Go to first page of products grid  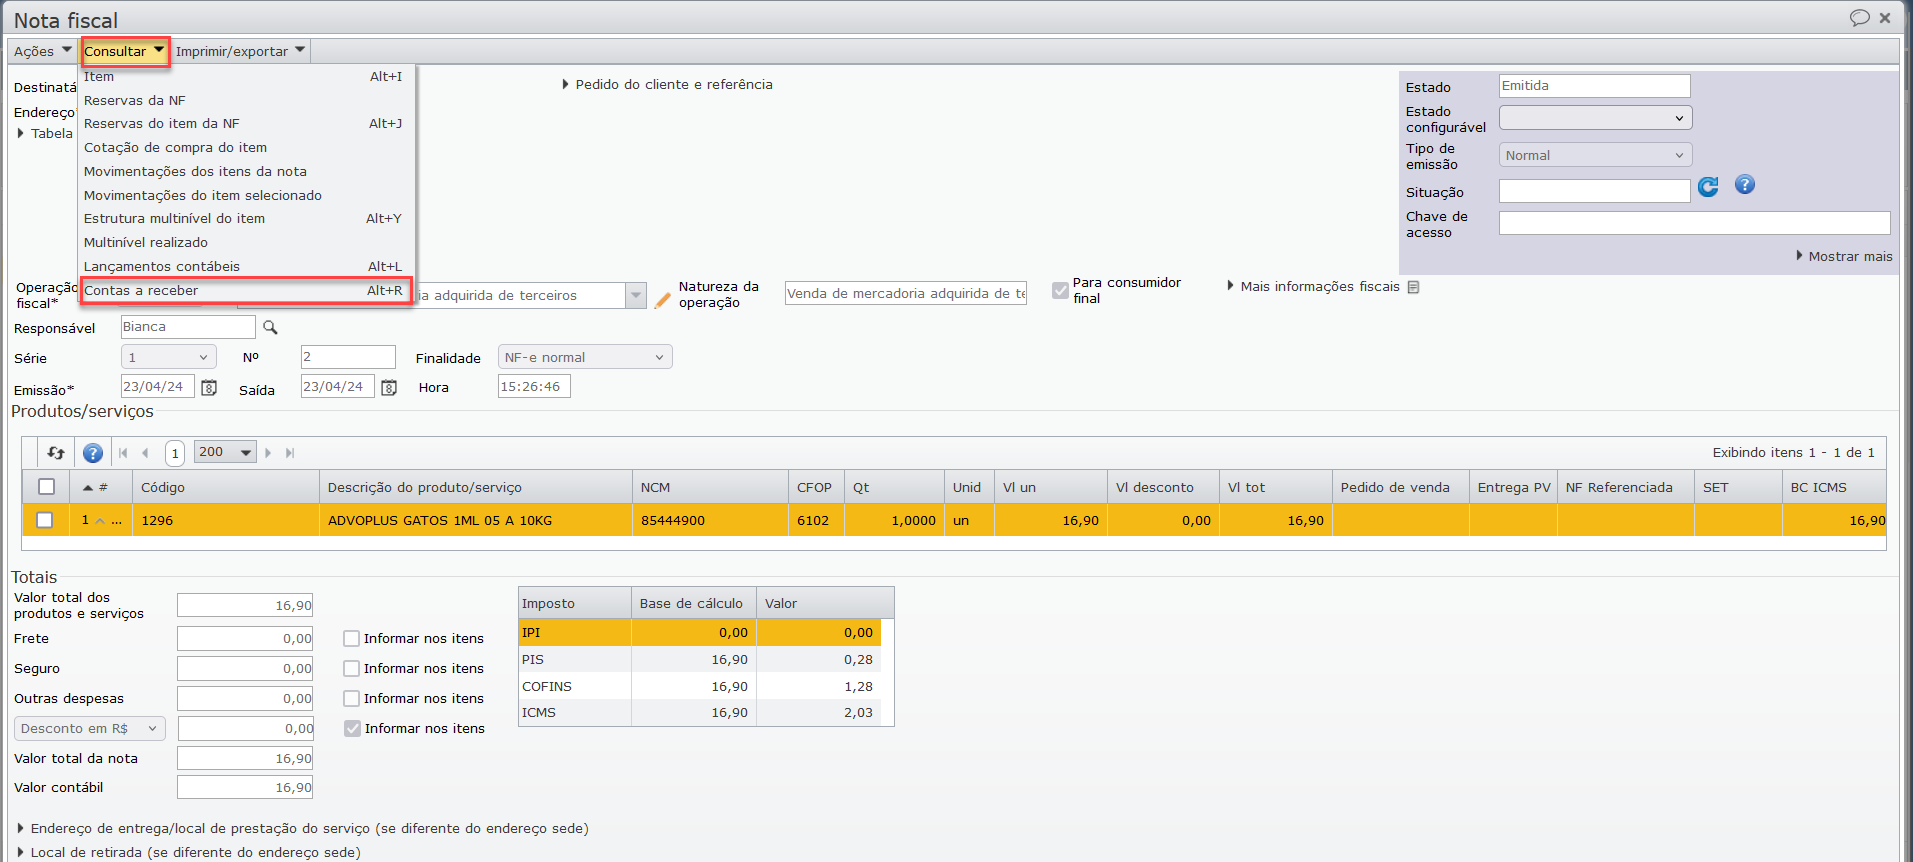(123, 453)
